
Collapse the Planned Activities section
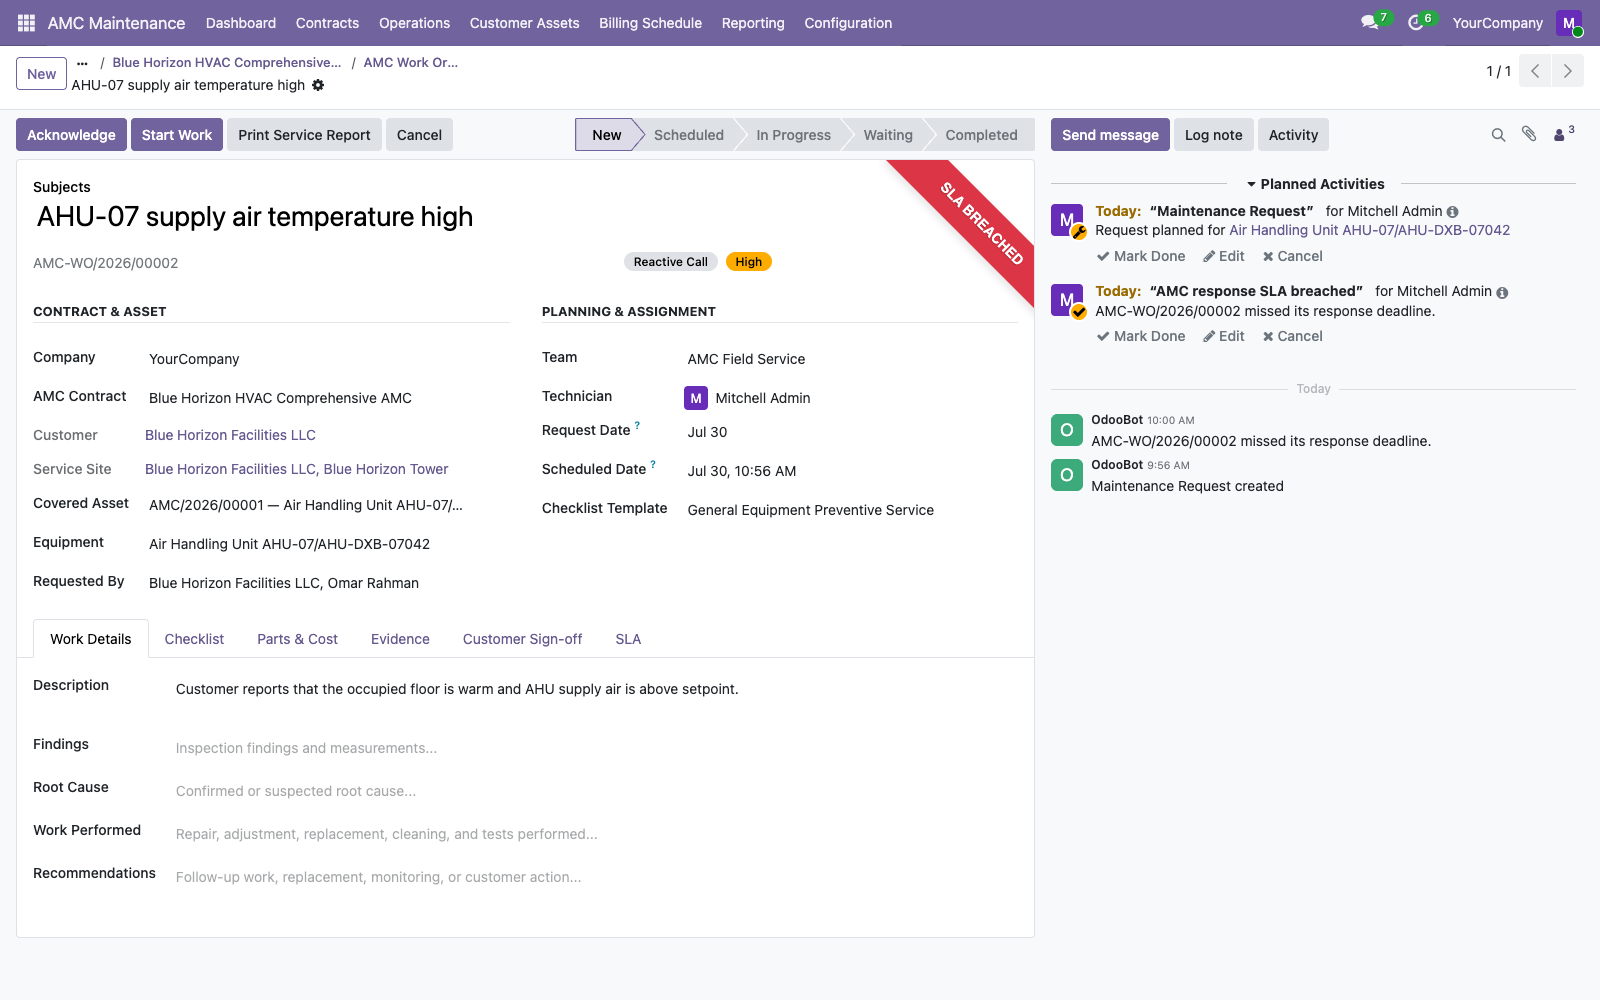1315,184
